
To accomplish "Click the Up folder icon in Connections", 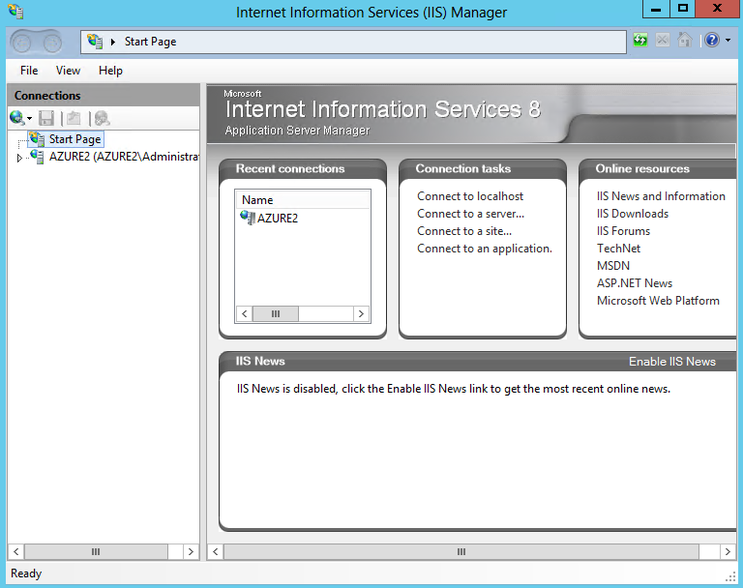I will [x=74, y=118].
